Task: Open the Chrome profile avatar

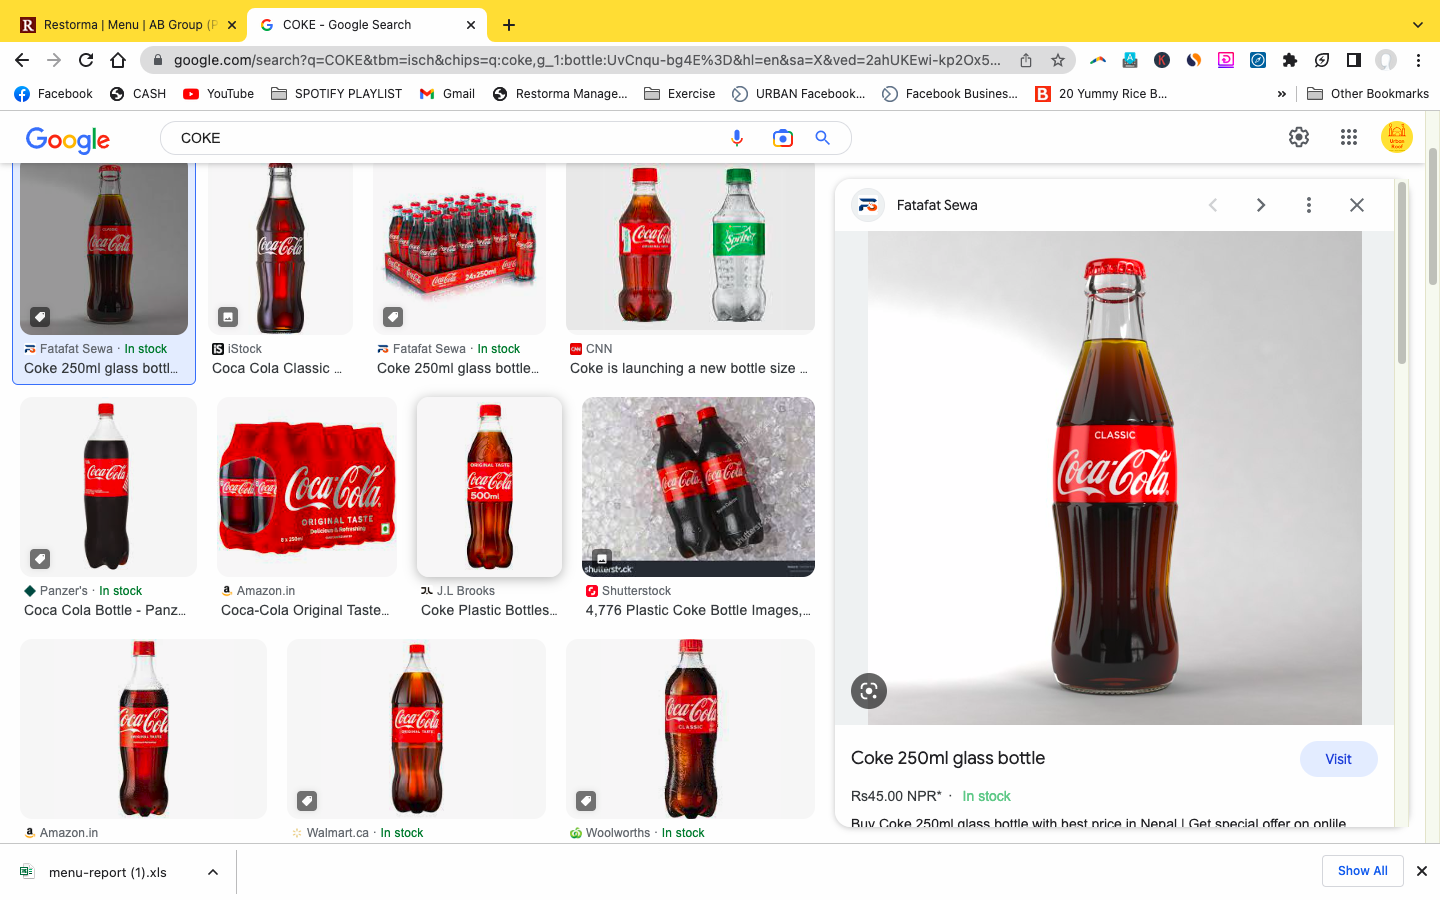Action: (x=1386, y=60)
